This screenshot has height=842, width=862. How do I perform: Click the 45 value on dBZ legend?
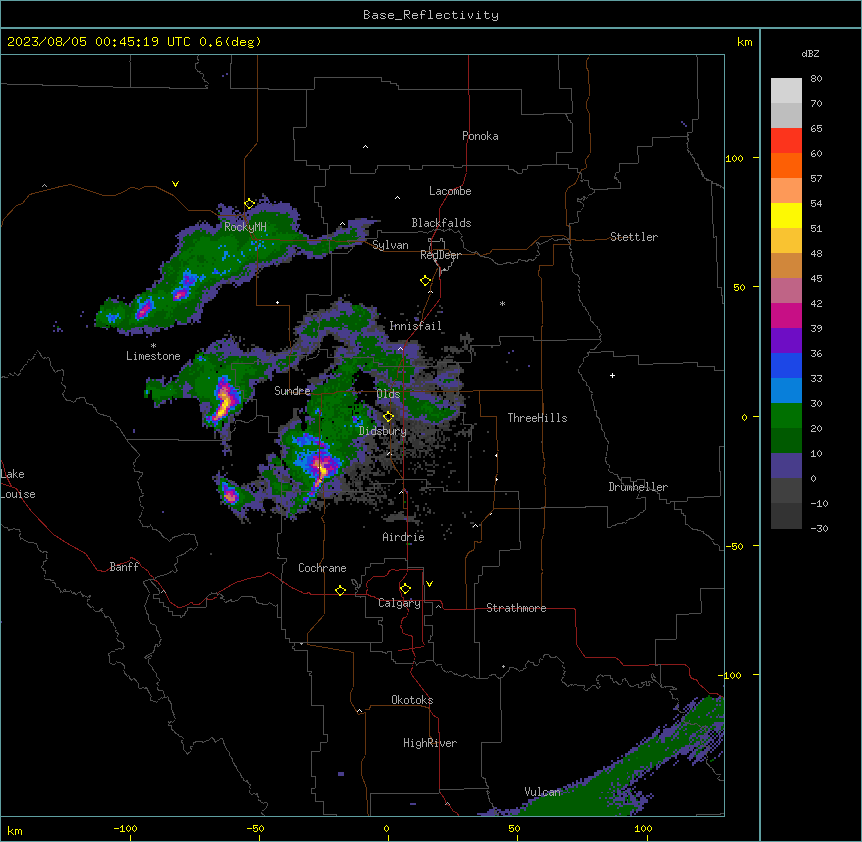coord(816,279)
